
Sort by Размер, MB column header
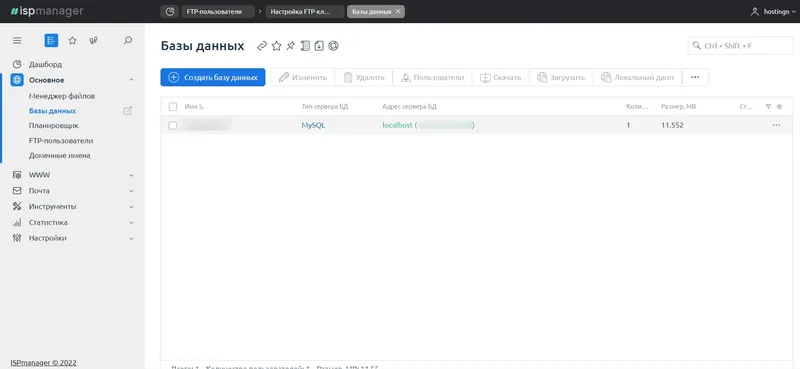pyautogui.click(x=678, y=107)
